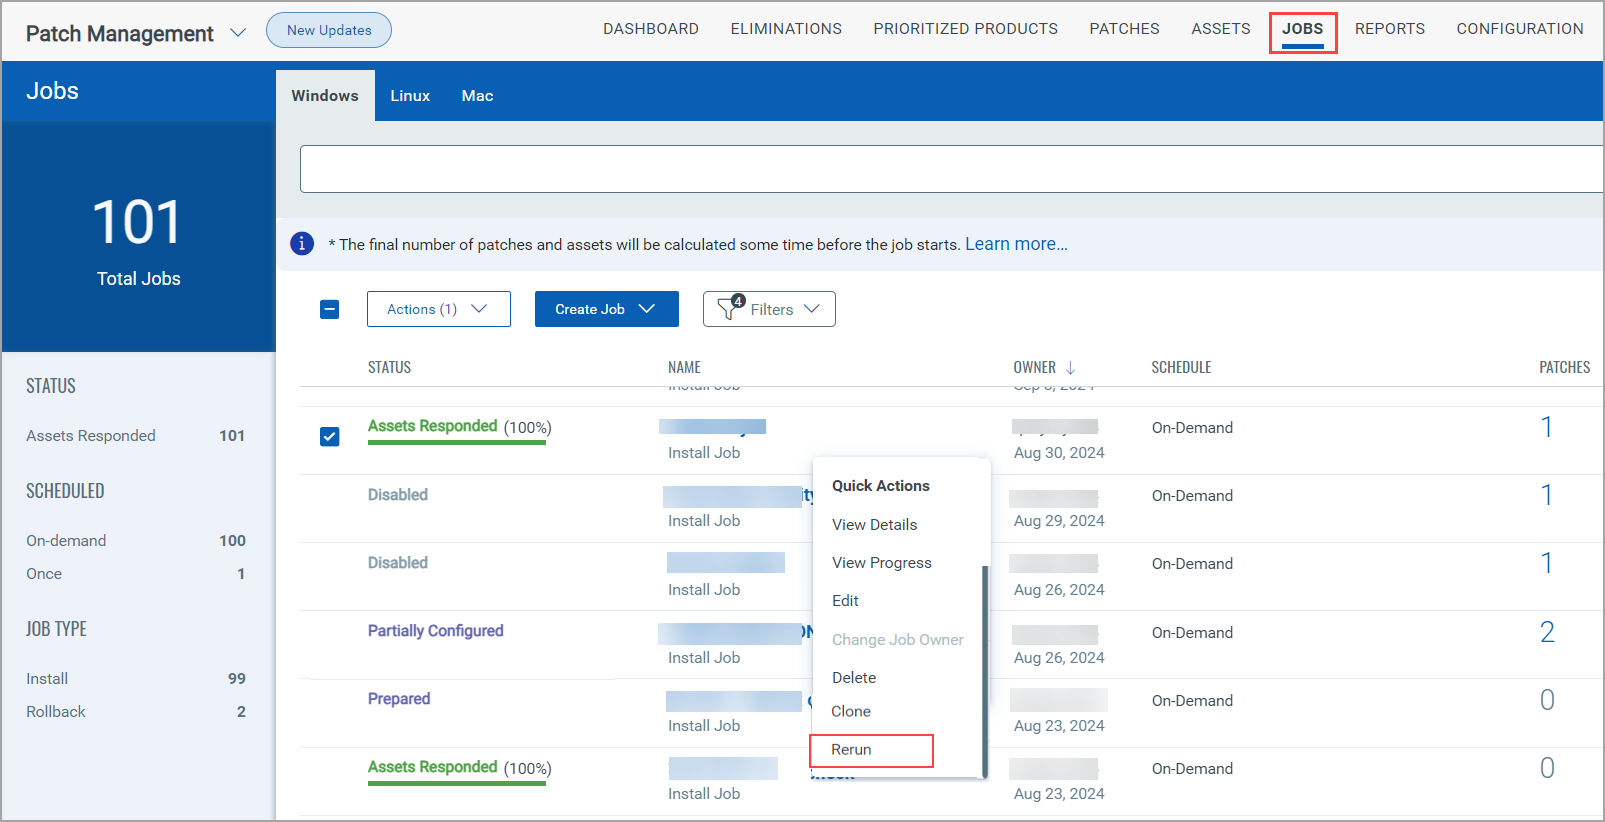Click Assets Responded status on Aug 30 row
The image size is (1605, 822).
tap(432, 426)
